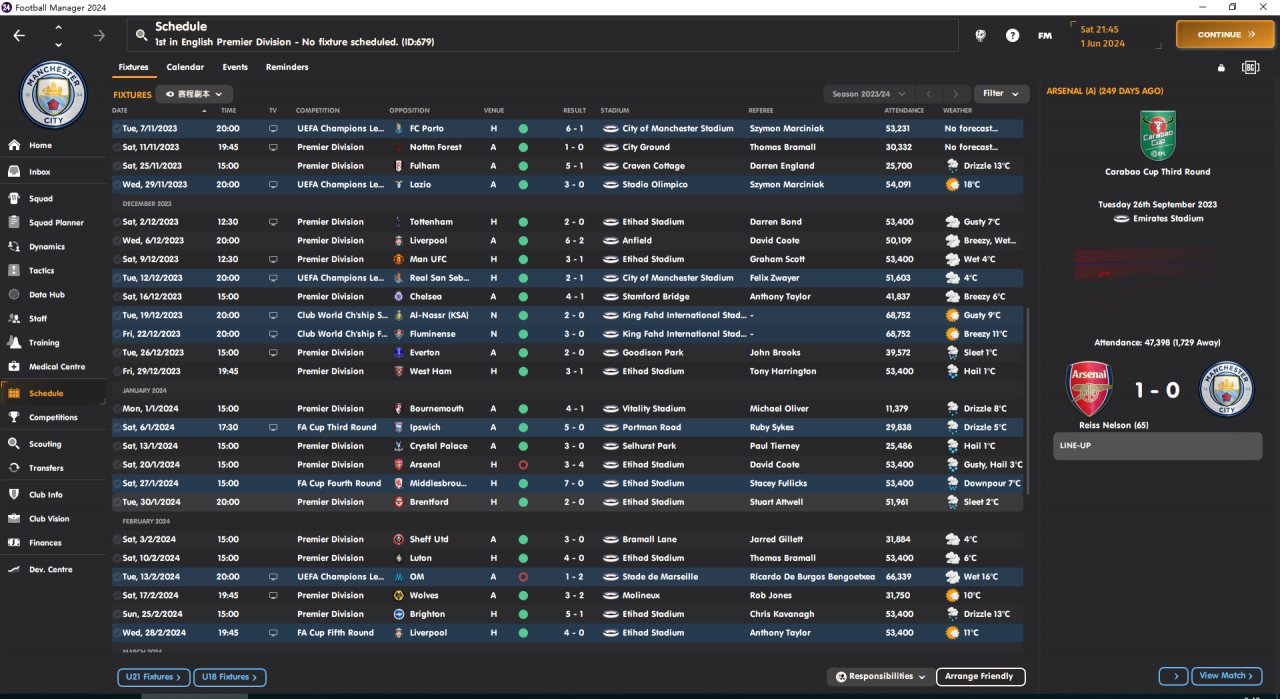Open the FM menu icon
The height and width of the screenshot is (699, 1280).
pos(1045,35)
